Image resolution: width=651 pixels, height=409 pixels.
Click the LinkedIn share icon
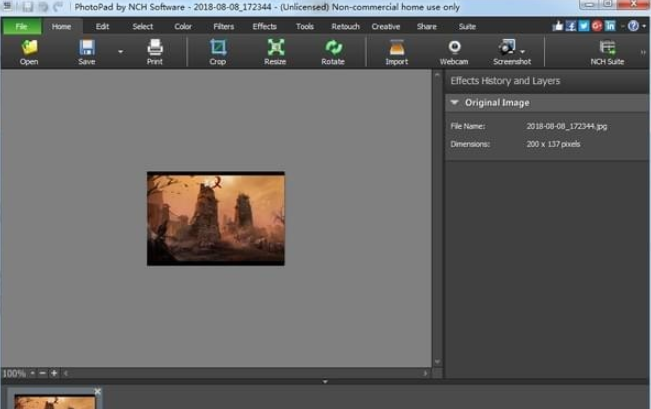tap(610, 26)
